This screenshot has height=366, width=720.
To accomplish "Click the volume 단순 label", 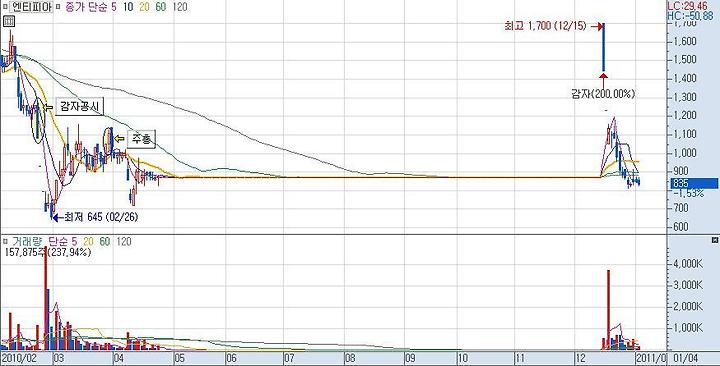I will pyautogui.click(x=58, y=242).
